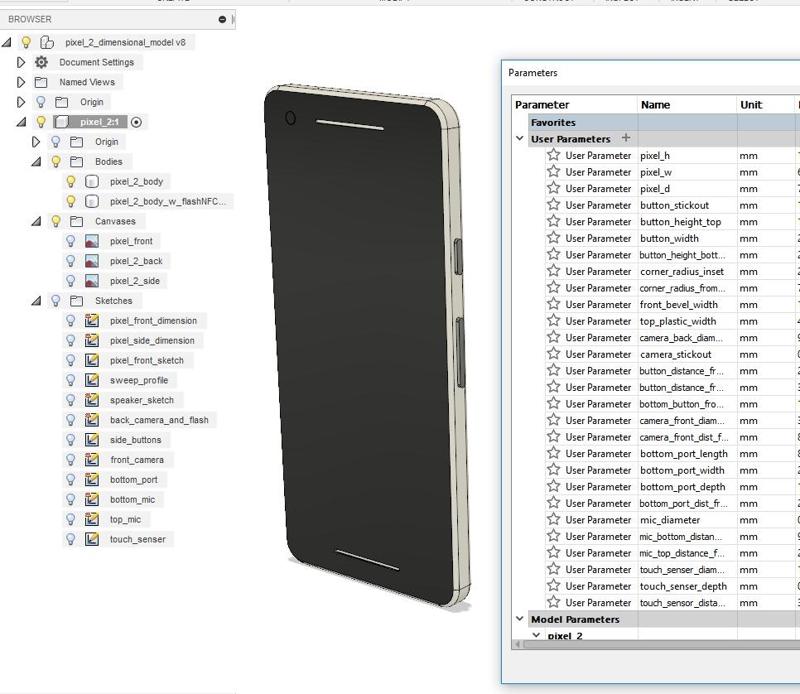Expand the Document Settings tree node
The width and height of the screenshot is (800, 694).
[21, 62]
